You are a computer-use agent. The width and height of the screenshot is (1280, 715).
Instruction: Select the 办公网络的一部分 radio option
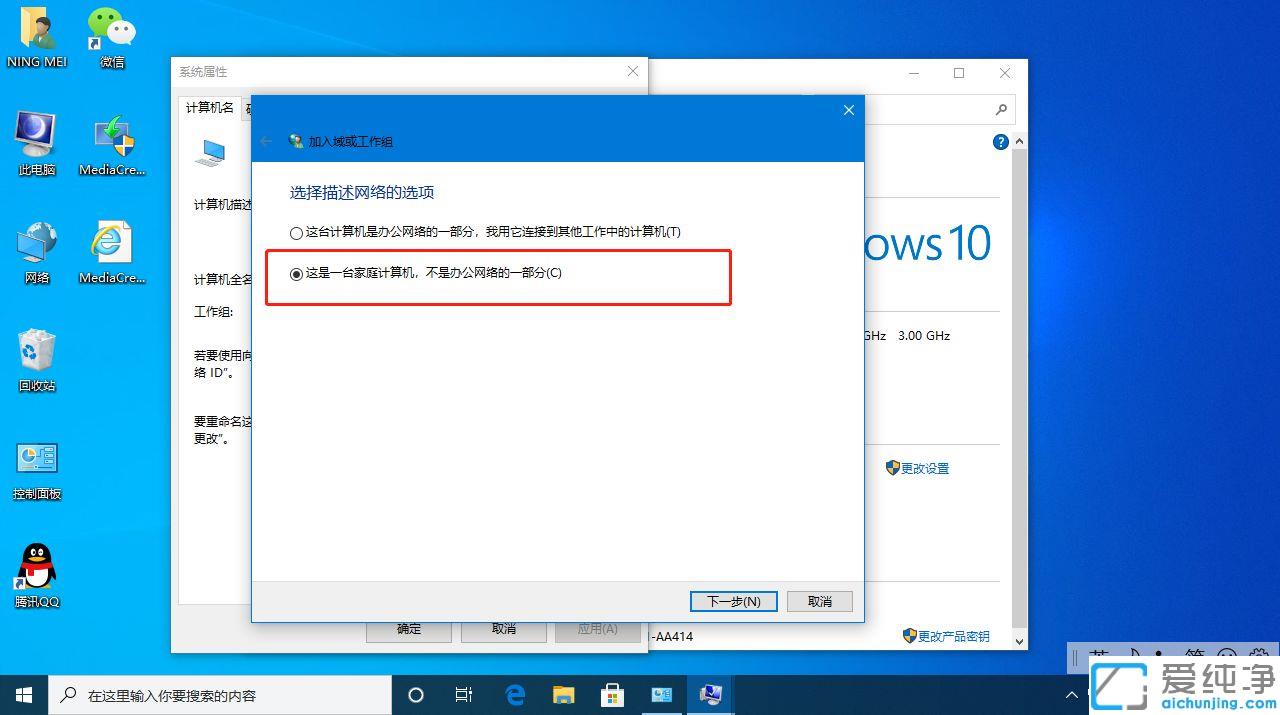295,231
